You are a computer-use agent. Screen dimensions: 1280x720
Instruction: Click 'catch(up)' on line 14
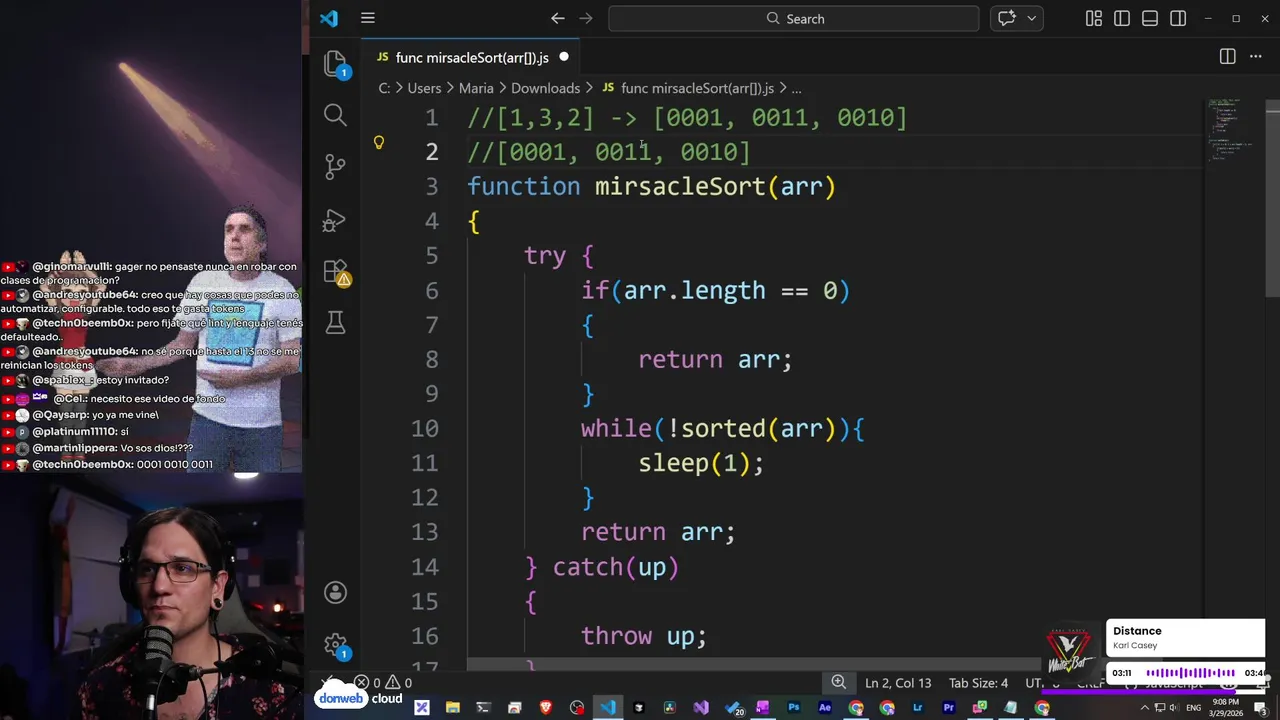tap(616, 567)
